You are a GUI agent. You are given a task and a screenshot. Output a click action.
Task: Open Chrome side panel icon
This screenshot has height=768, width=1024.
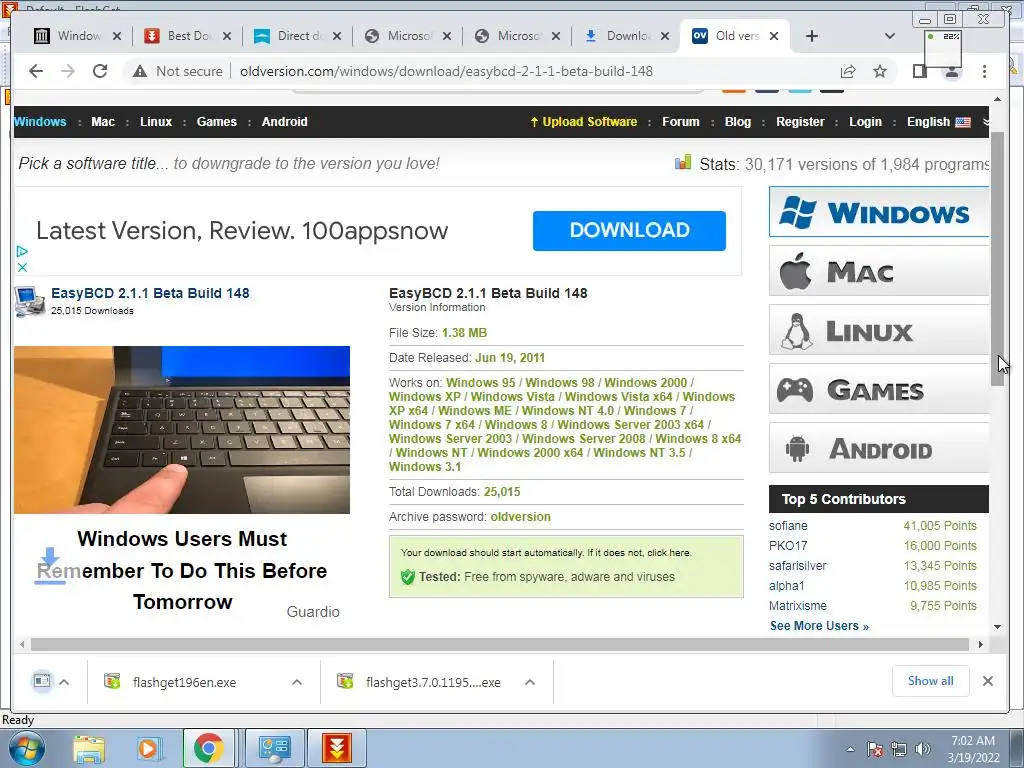click(920, 71)
